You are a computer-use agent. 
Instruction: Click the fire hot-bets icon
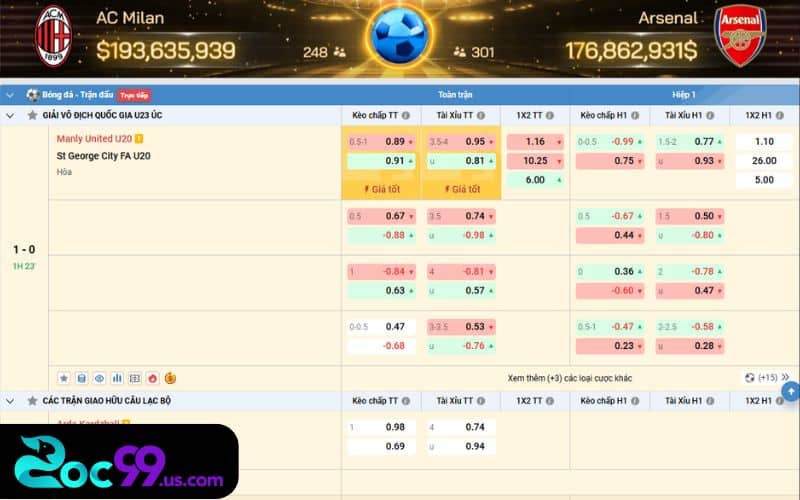tap(152, 379)
